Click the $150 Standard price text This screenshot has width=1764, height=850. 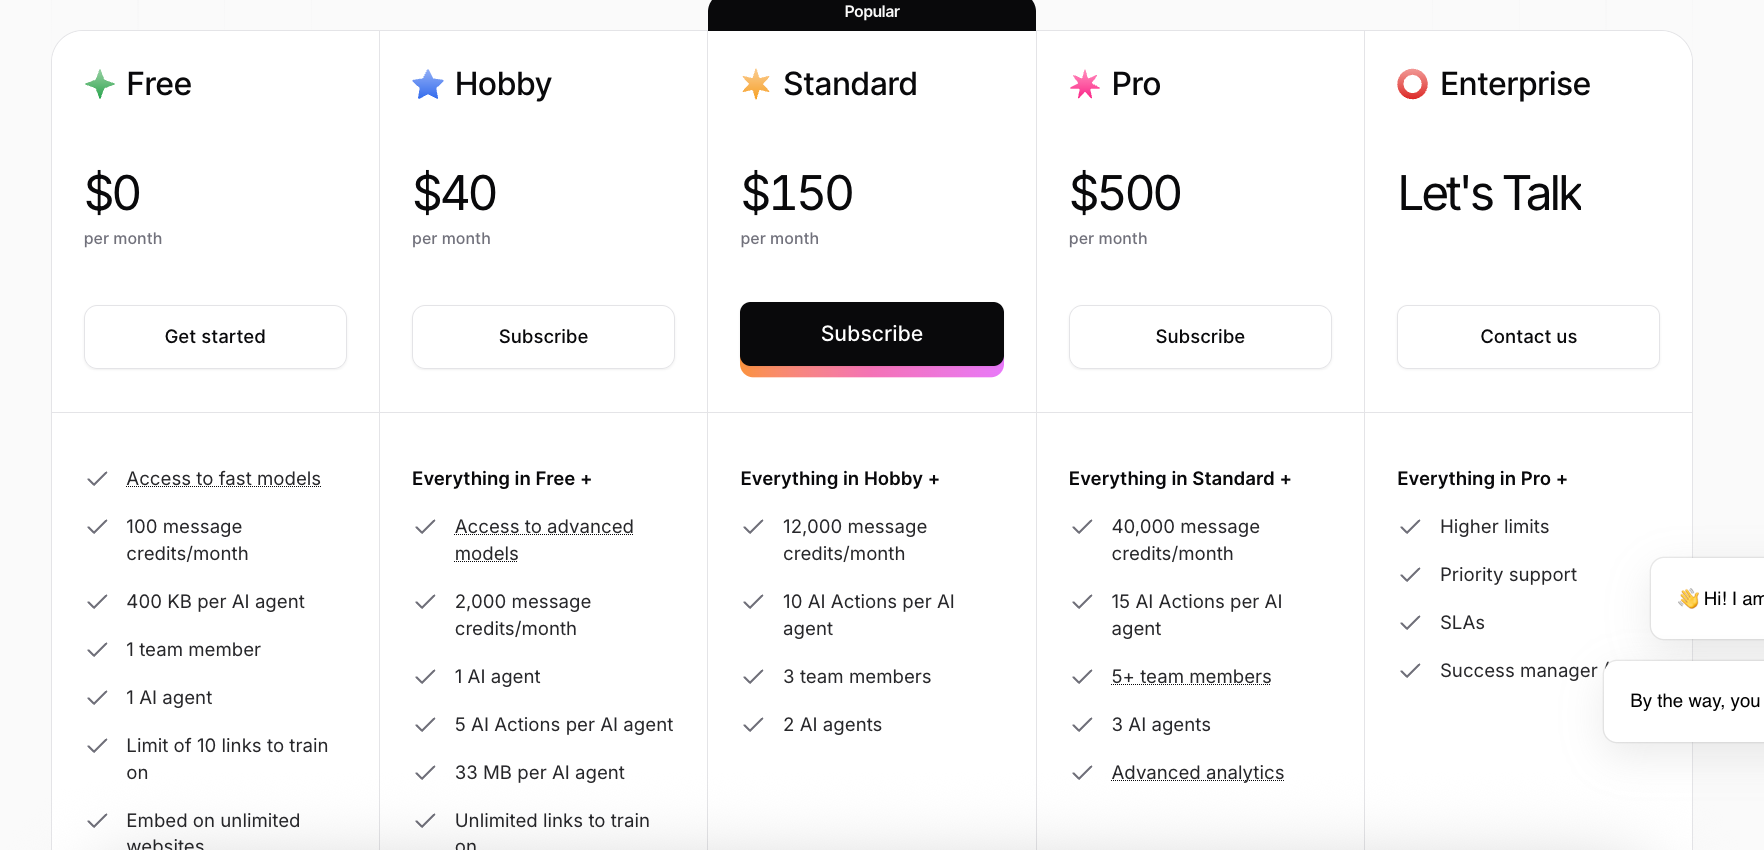797,193
